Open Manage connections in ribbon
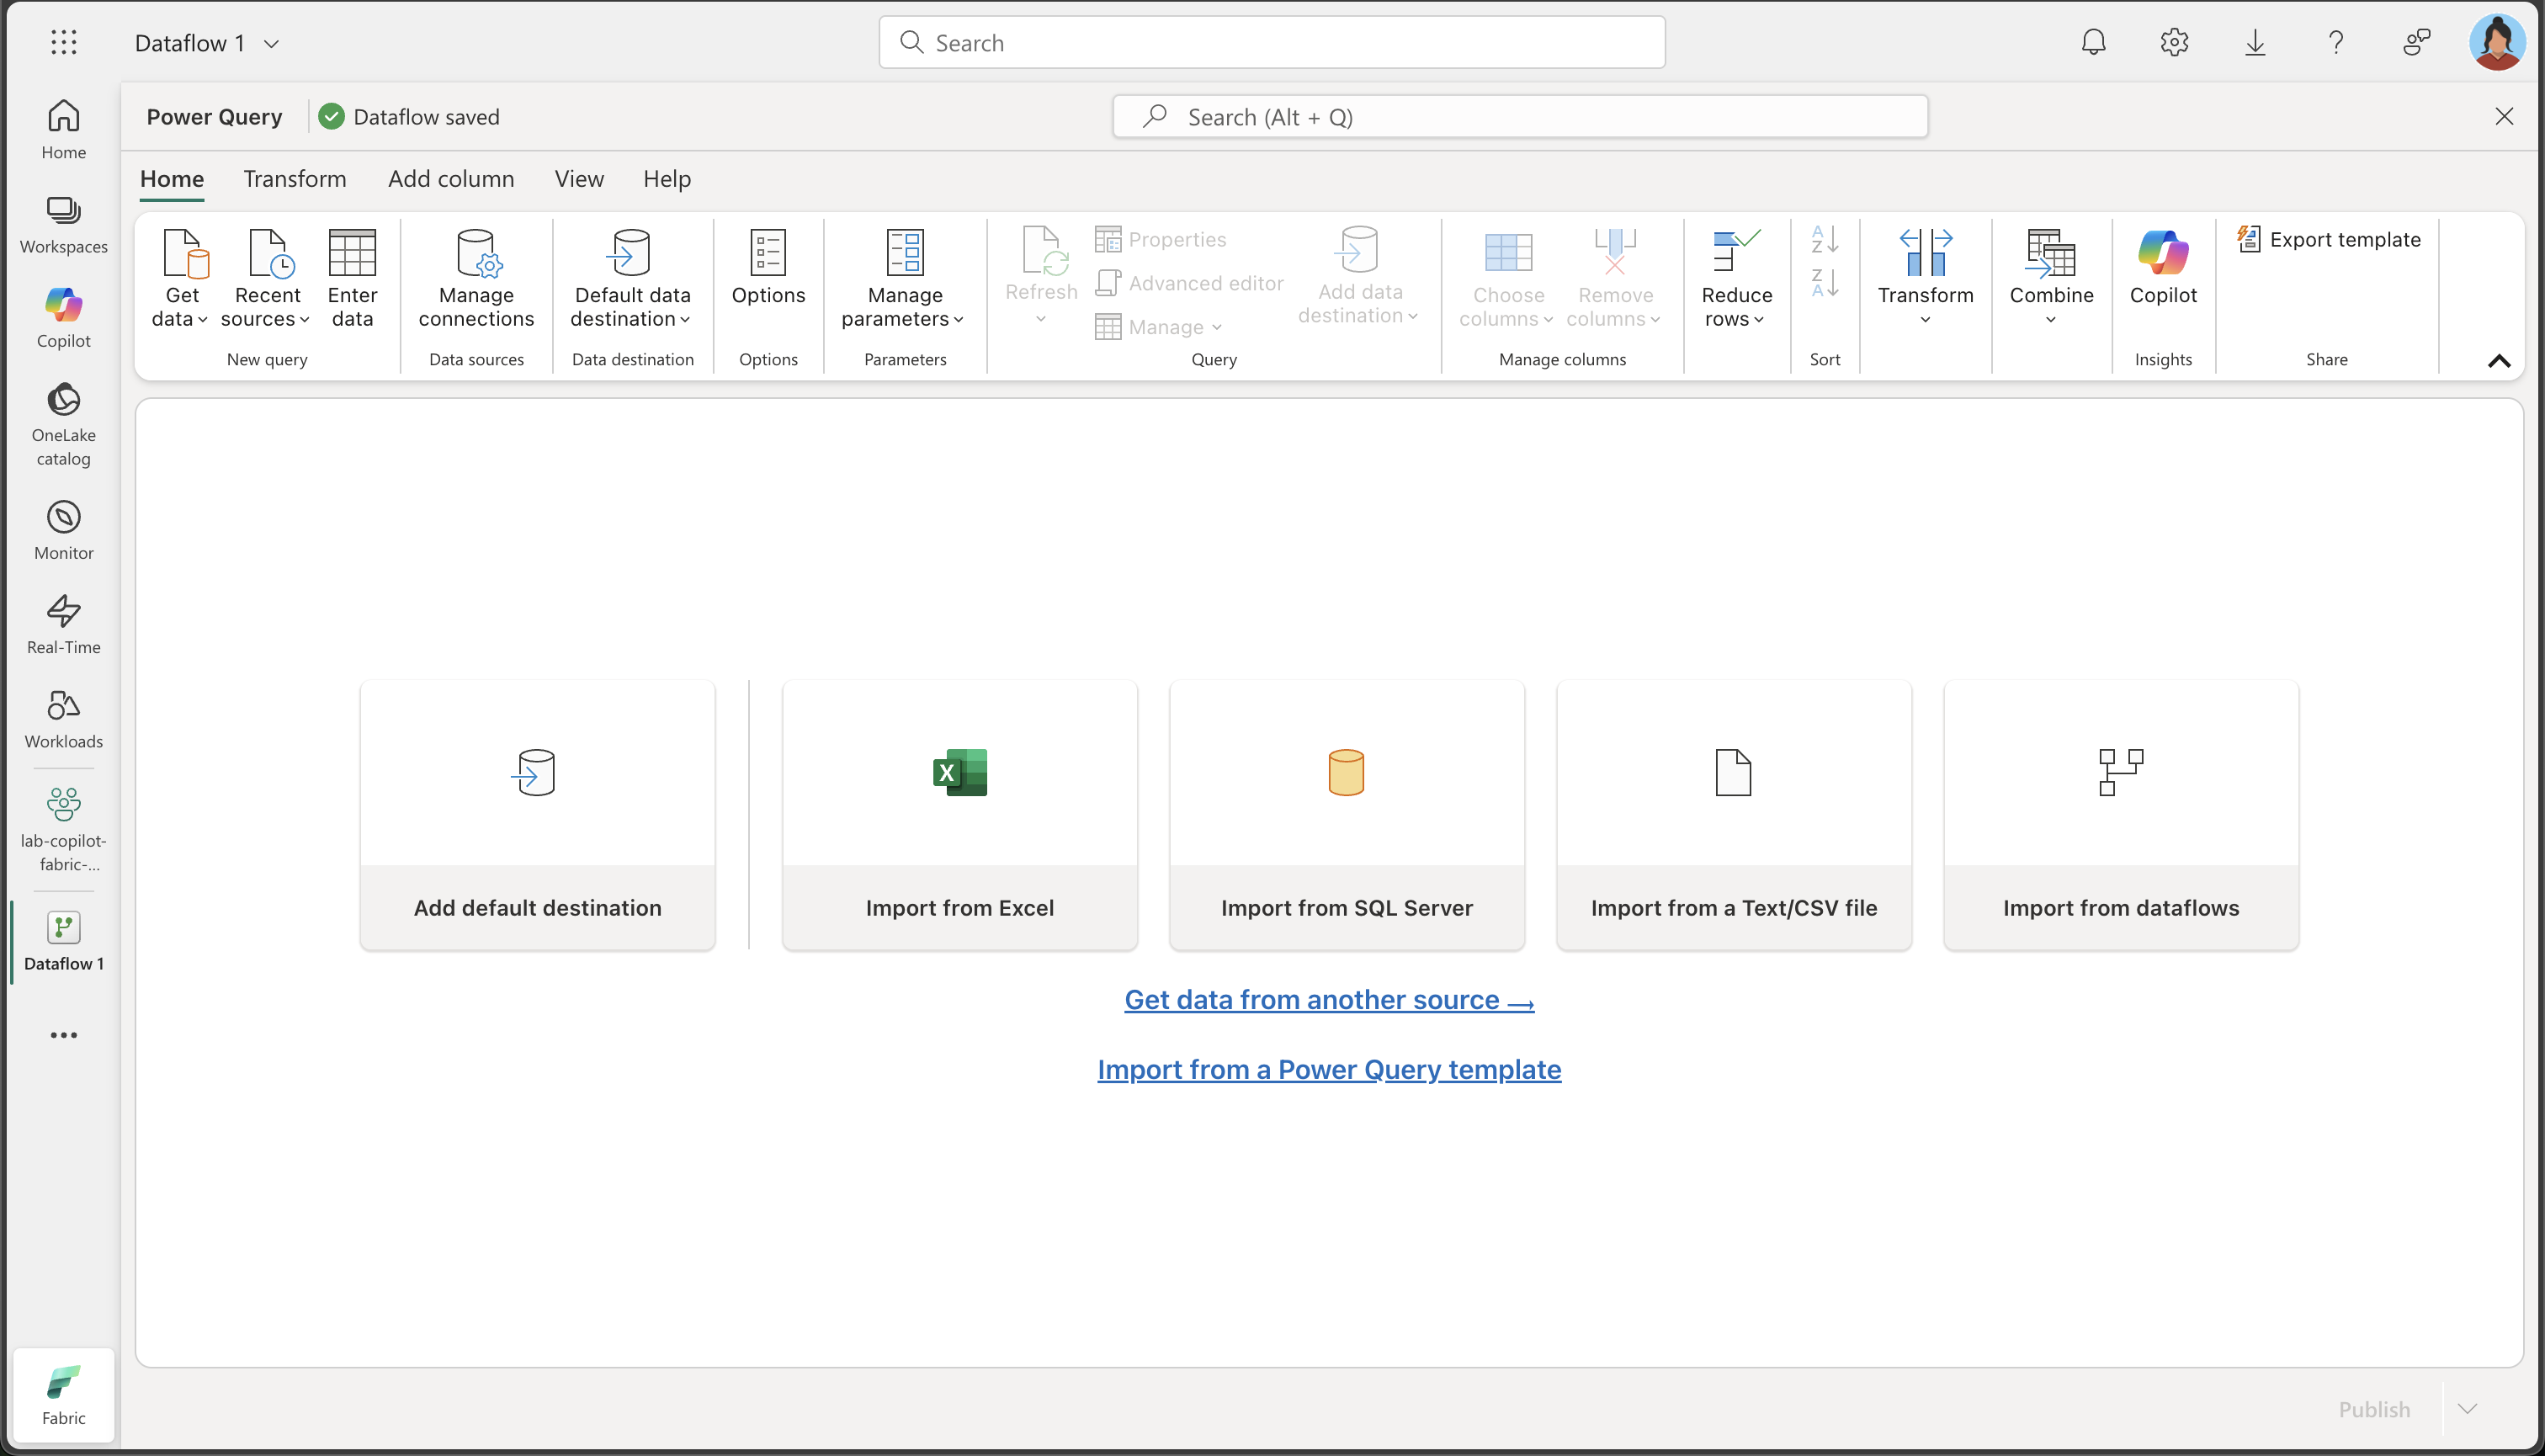This screenshot has height=1456, width=2545. (x=476, y=279)
